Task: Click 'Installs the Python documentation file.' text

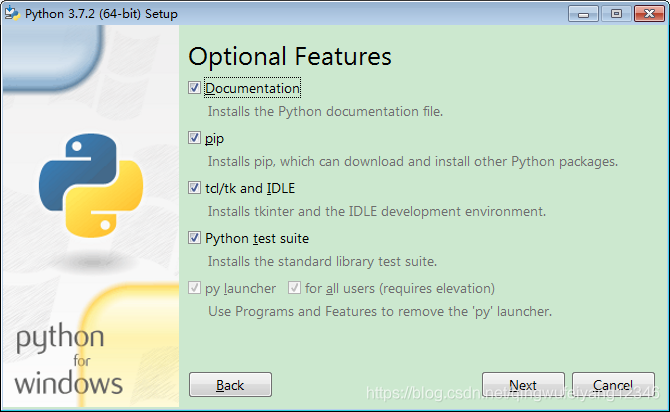Action: pos(325,112)
